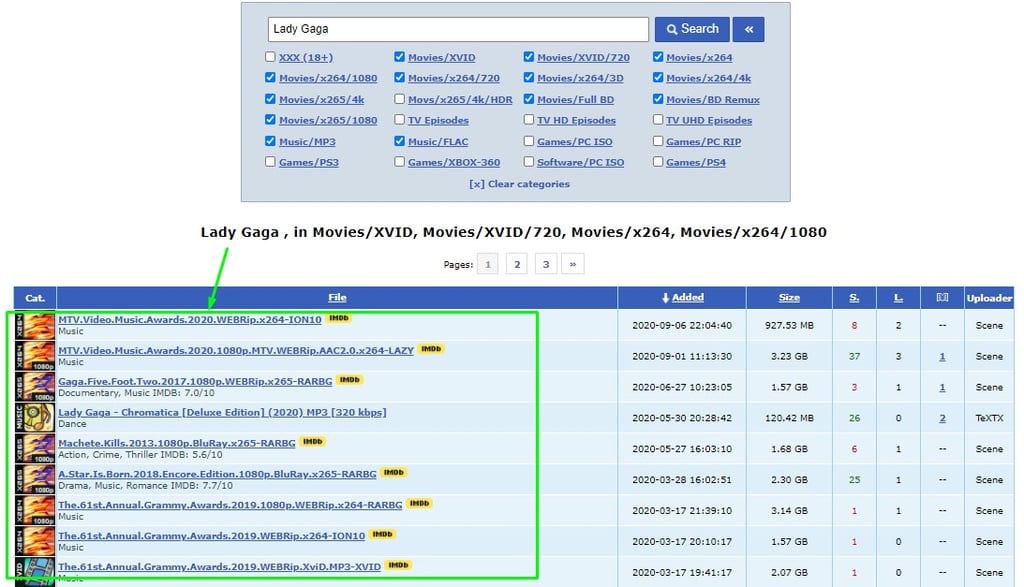Image resolution: width=1024 pixels, height=587 pixels.
Task: Click IMDb badge next to MTV Awards x264-LAZY
Action: tap(431, 349)
